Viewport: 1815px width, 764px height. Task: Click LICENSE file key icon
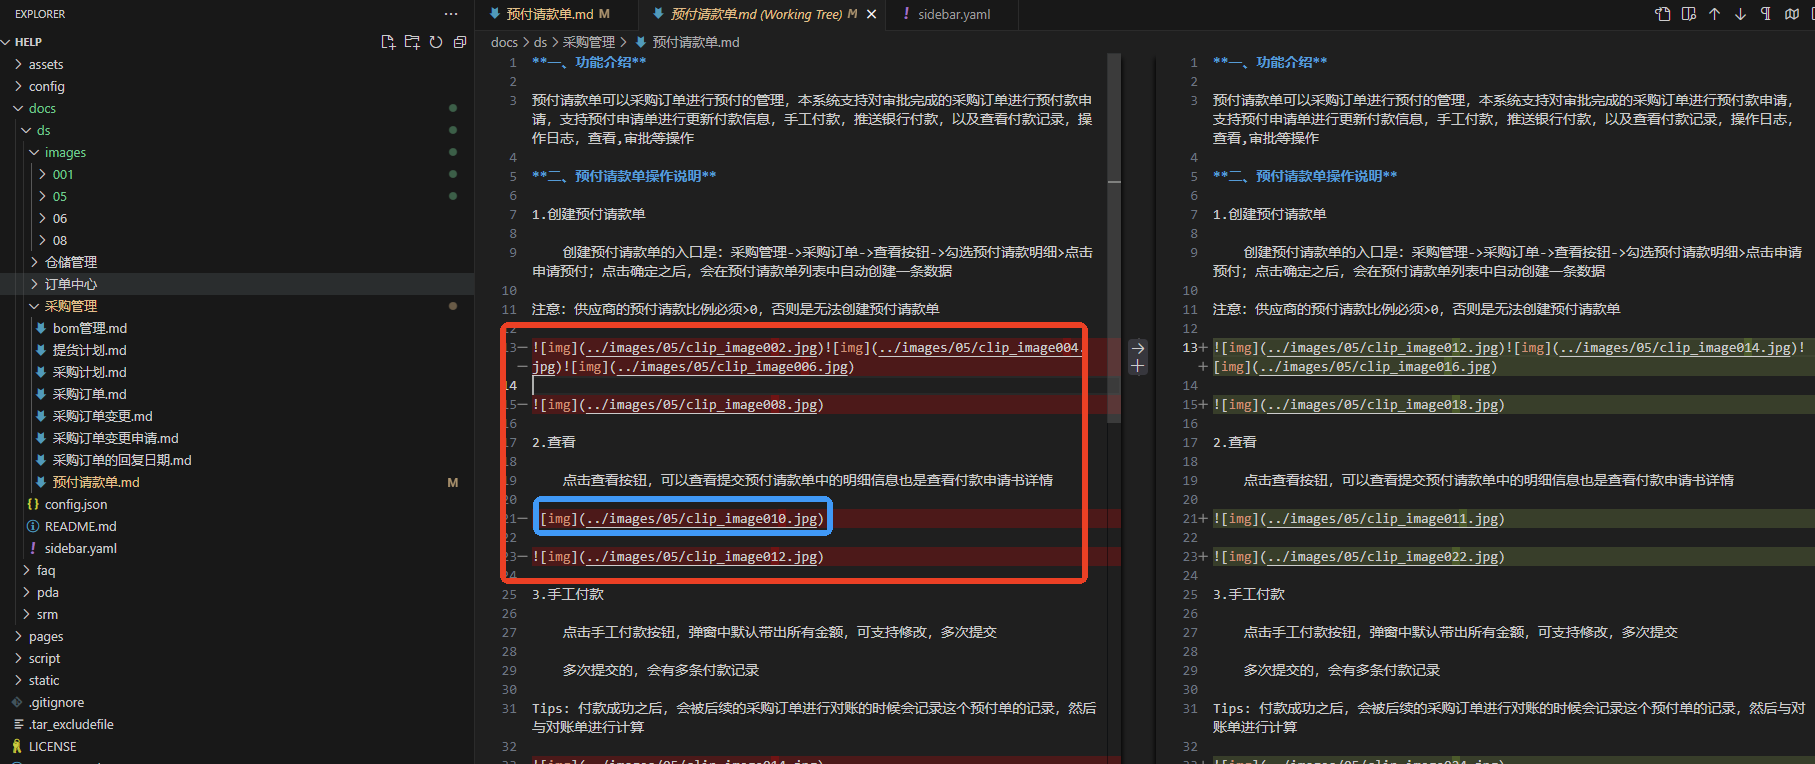point(17,746)
